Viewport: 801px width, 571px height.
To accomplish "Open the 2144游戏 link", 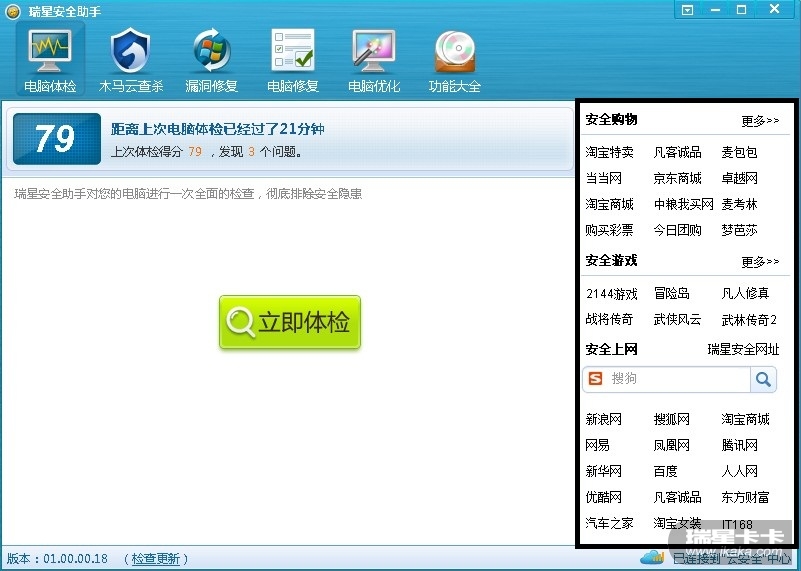I will [x=611, y=294].
